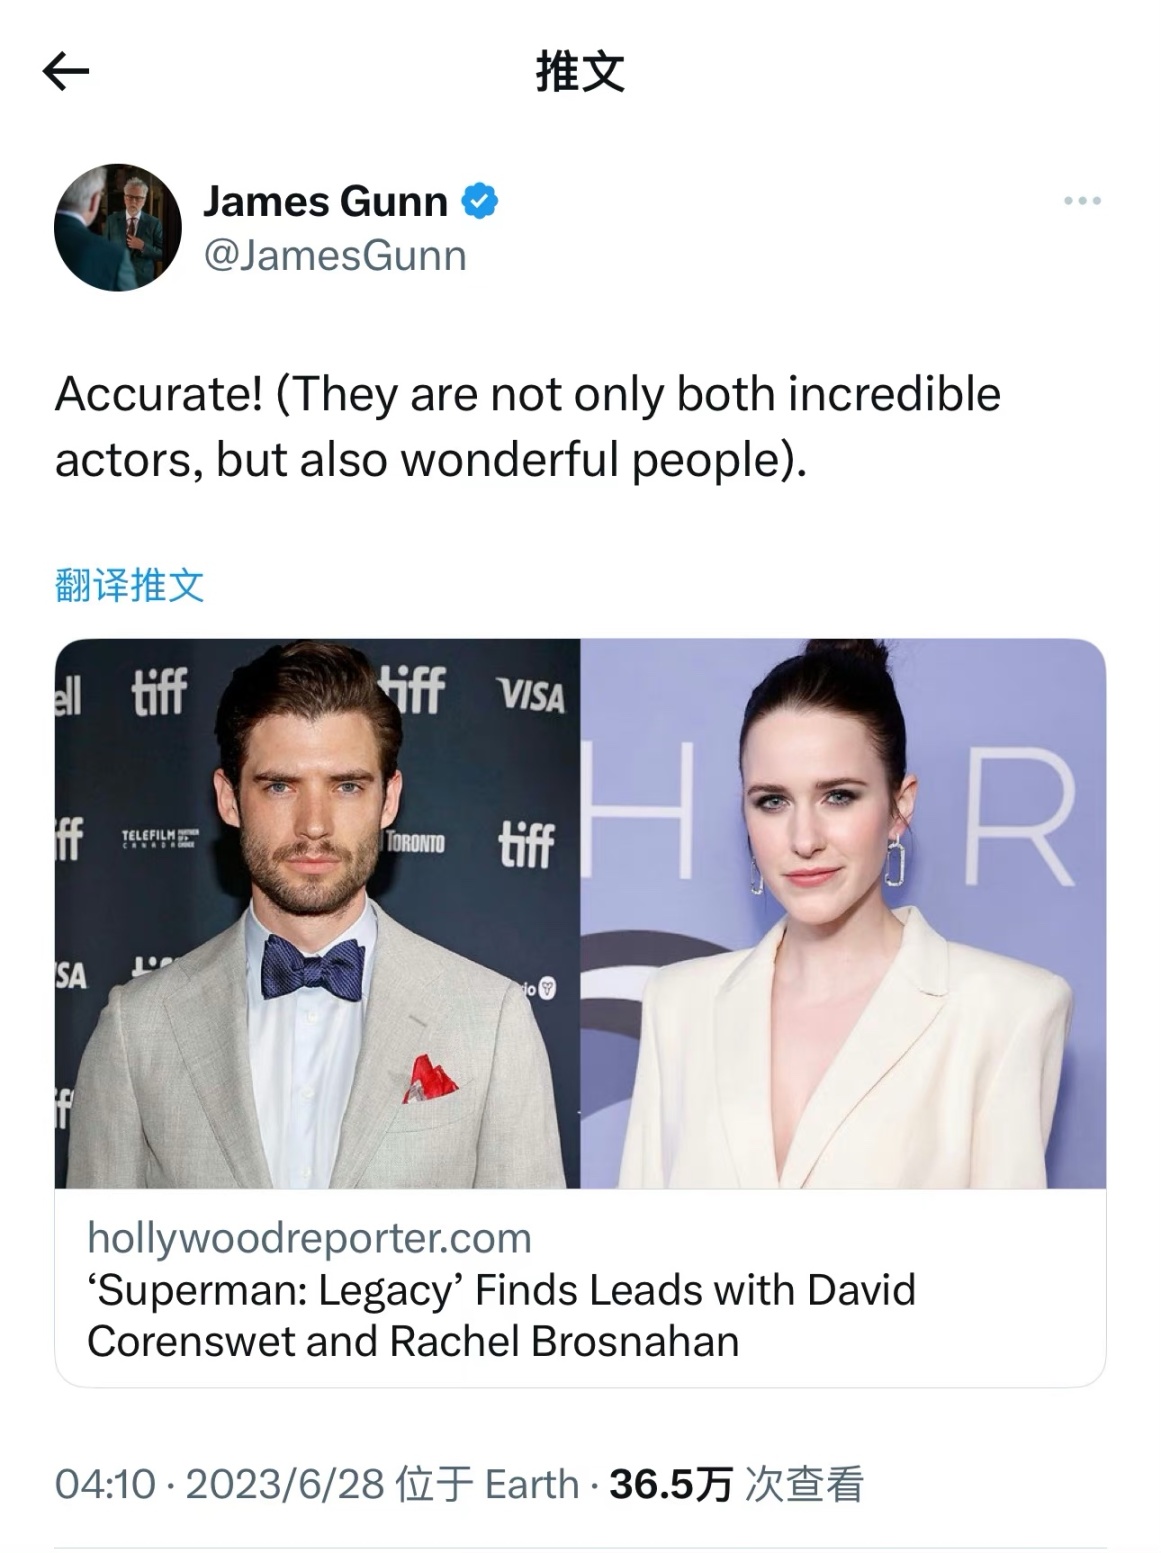
Task: Tap 翻译推文 to translate the tweet
Action: pyautogui.click(x=129, y=585)
